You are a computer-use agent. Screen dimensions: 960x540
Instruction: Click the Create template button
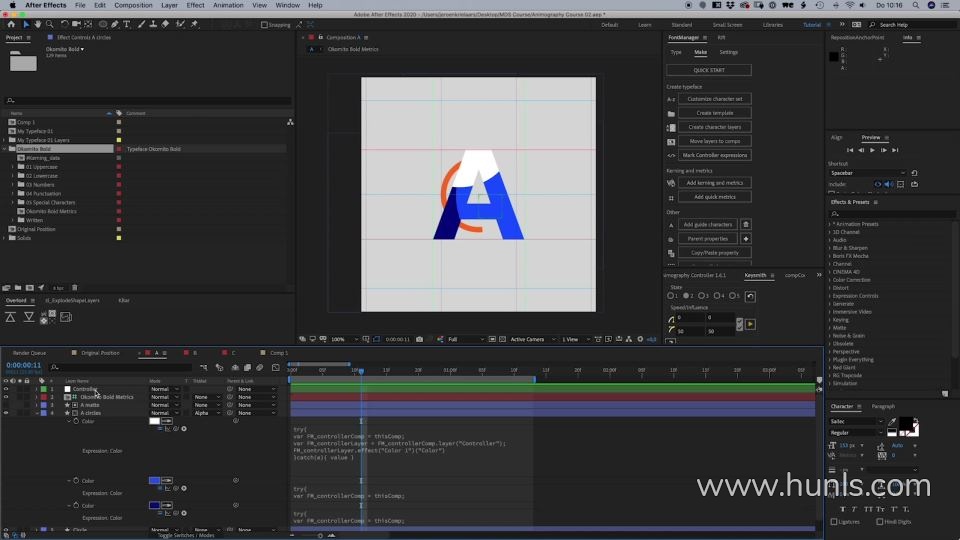(x=714, y=113)
